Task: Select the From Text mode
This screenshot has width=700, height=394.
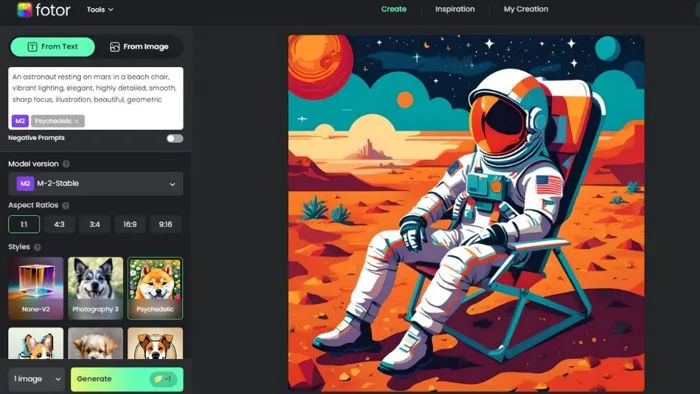Action: (53, 47)
